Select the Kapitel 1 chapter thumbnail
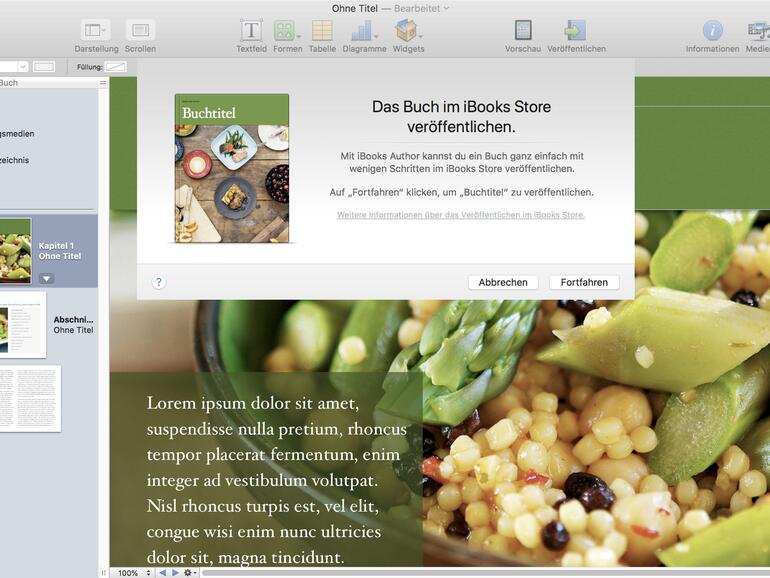Screen dimensions: 770x578 coord(15,251)
